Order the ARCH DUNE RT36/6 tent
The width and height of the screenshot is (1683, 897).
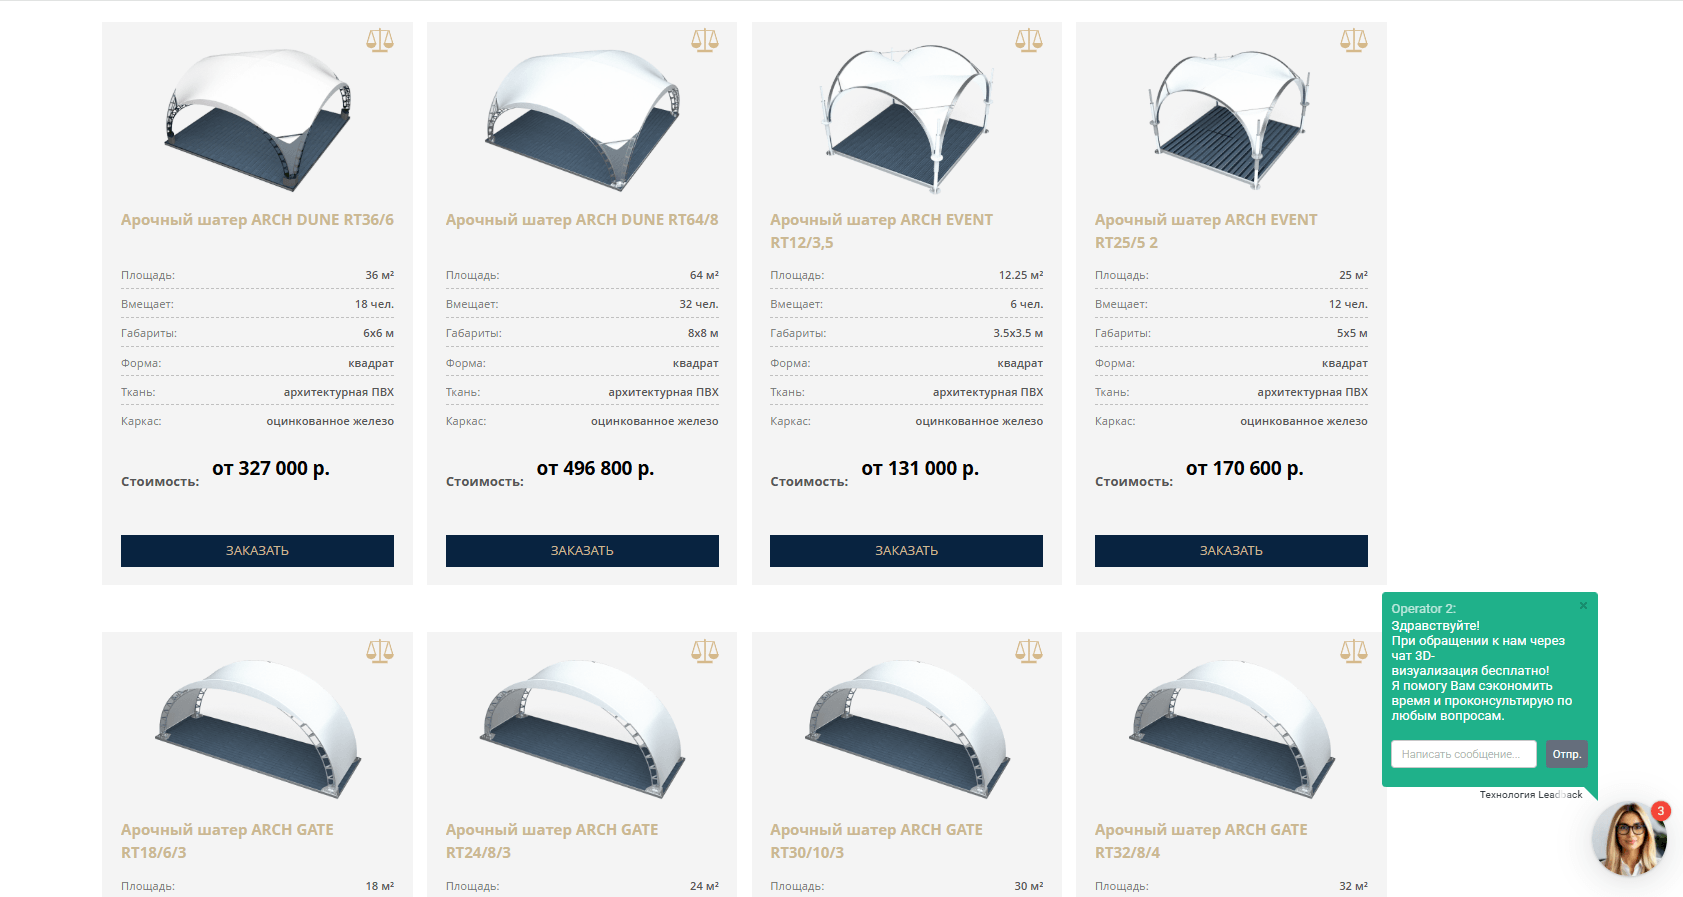(257, 551)
